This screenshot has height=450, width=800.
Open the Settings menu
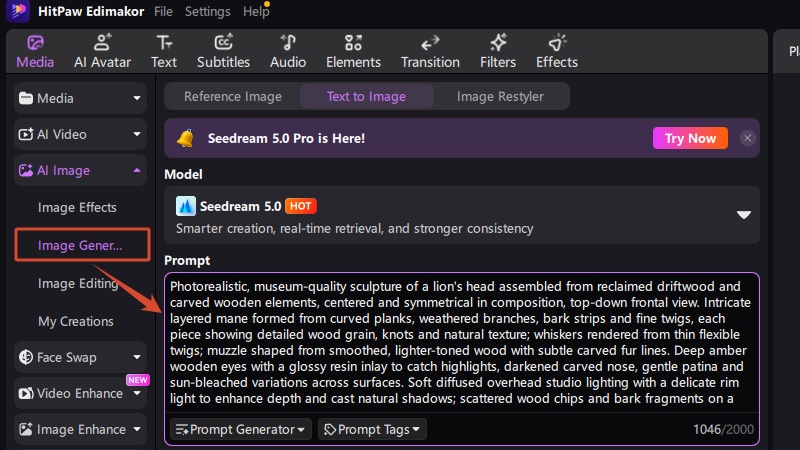pyautogui.click(x=207, y=11)
